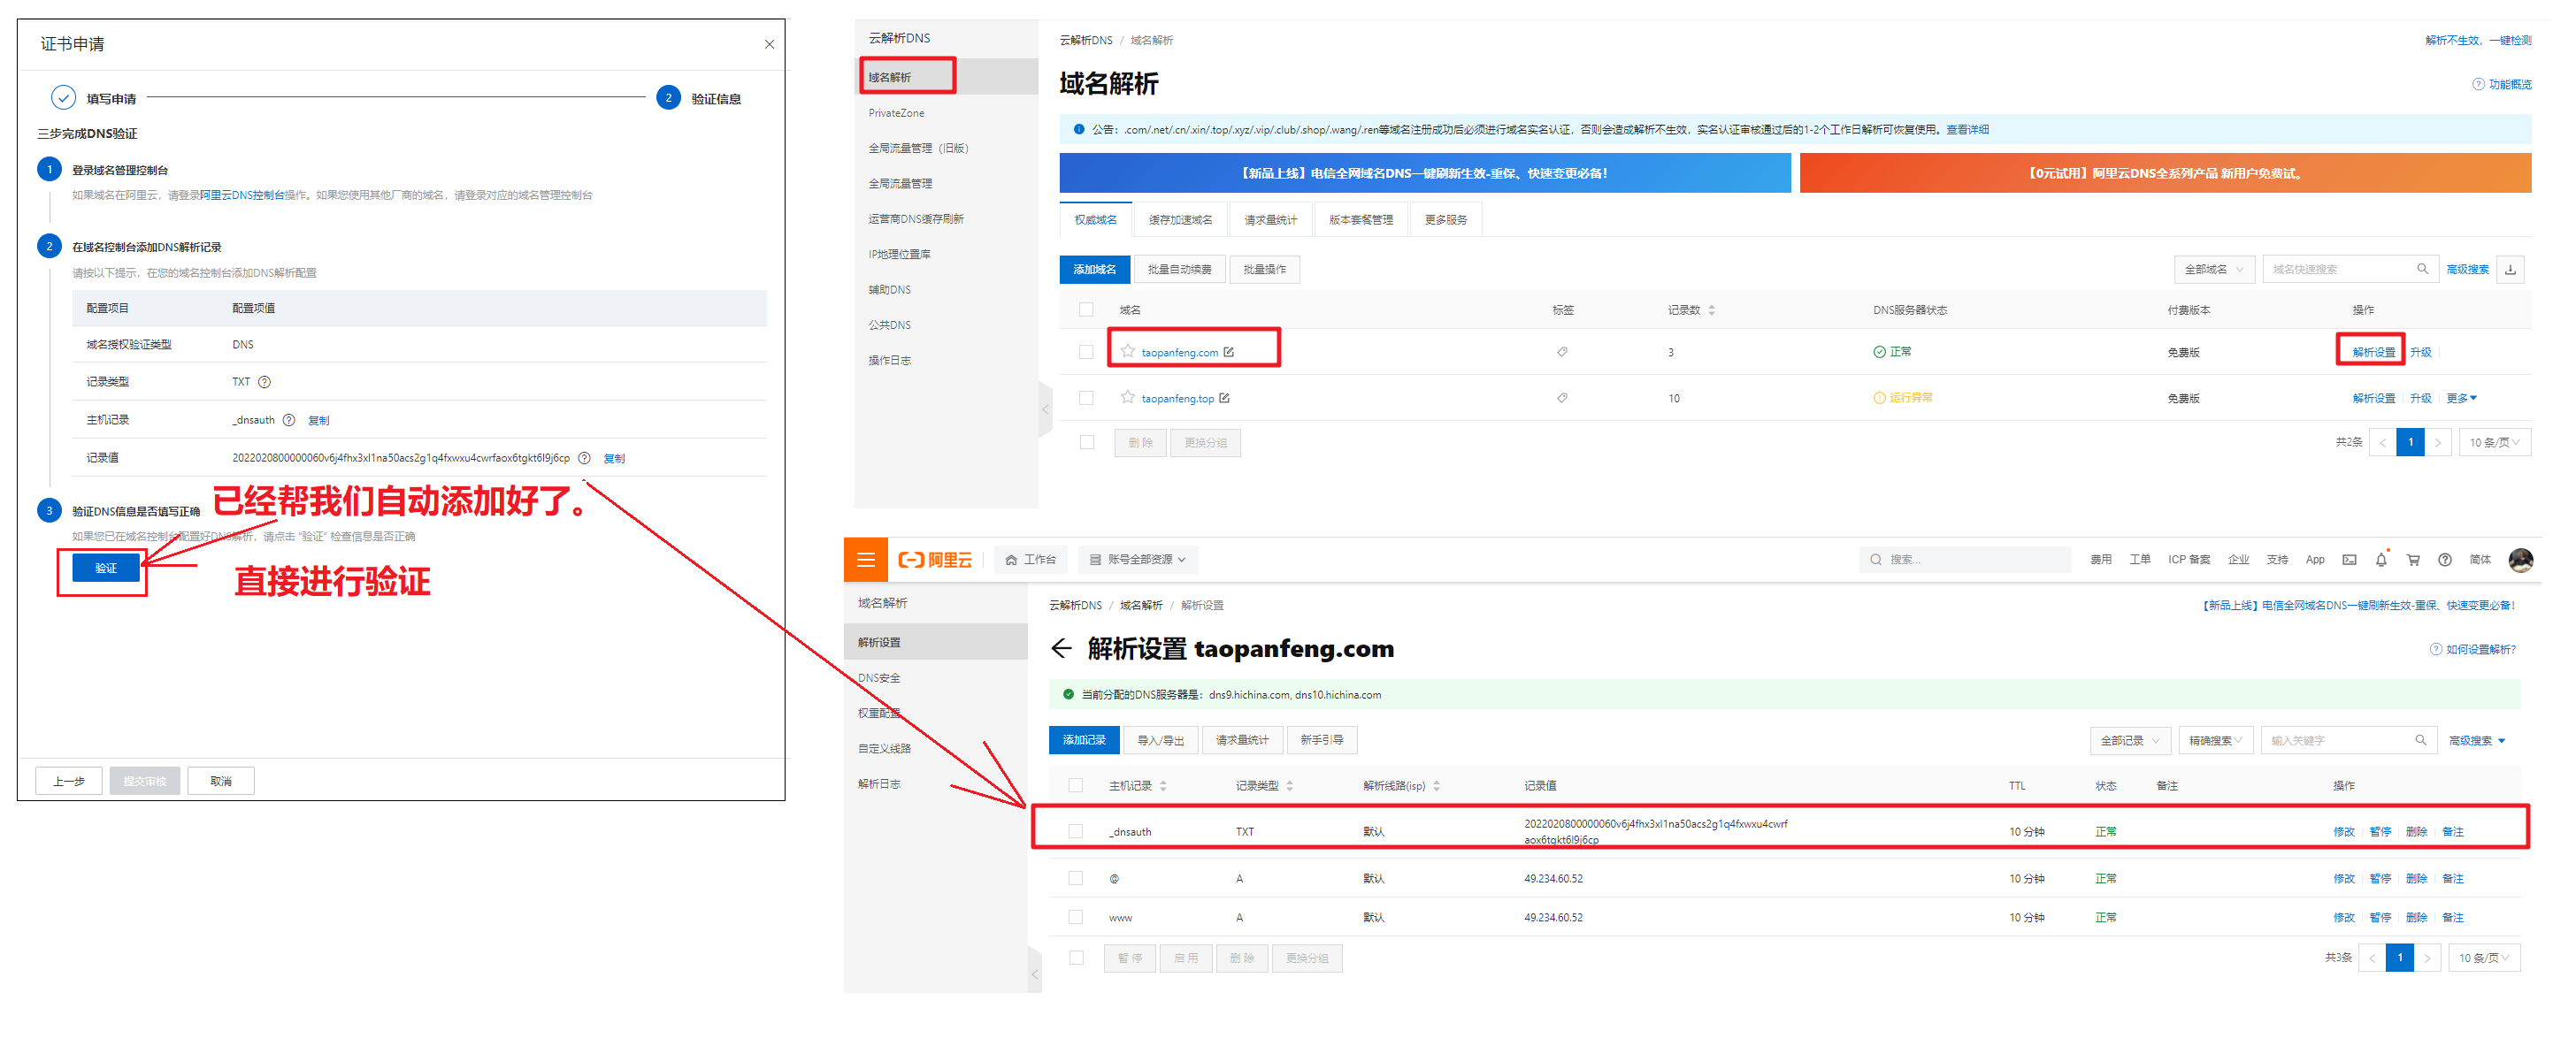Click the edit pencil icon next to taopanfeng.top

[1224, 398]
